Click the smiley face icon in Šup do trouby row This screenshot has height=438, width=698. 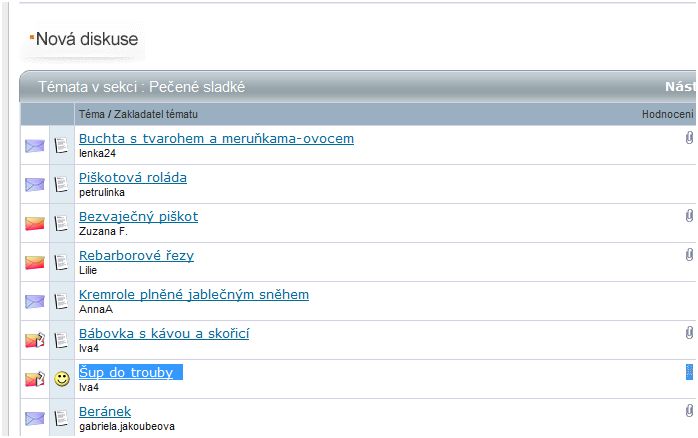tap(62, 379)
